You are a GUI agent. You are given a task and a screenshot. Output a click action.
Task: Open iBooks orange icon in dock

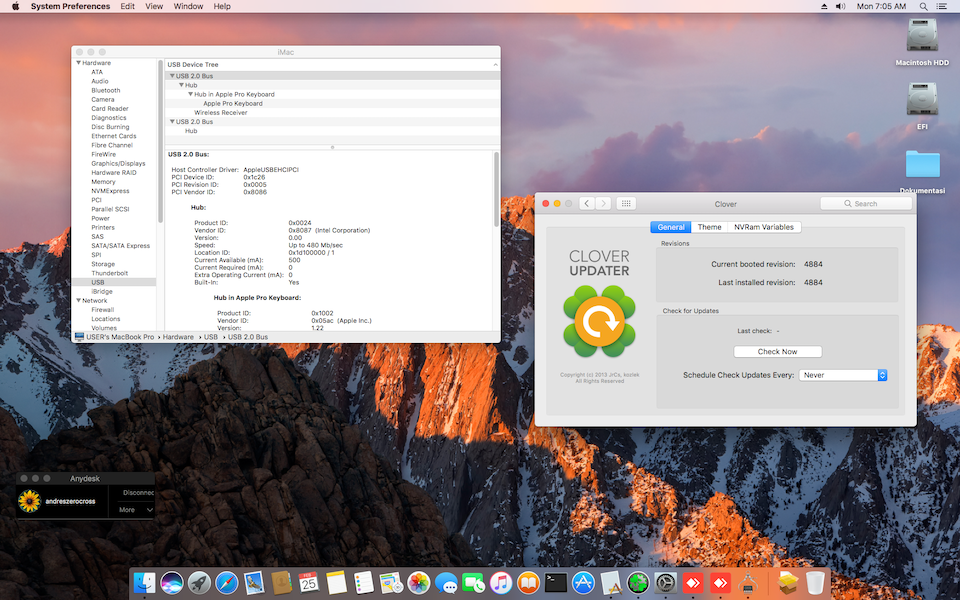coord(528,583)
